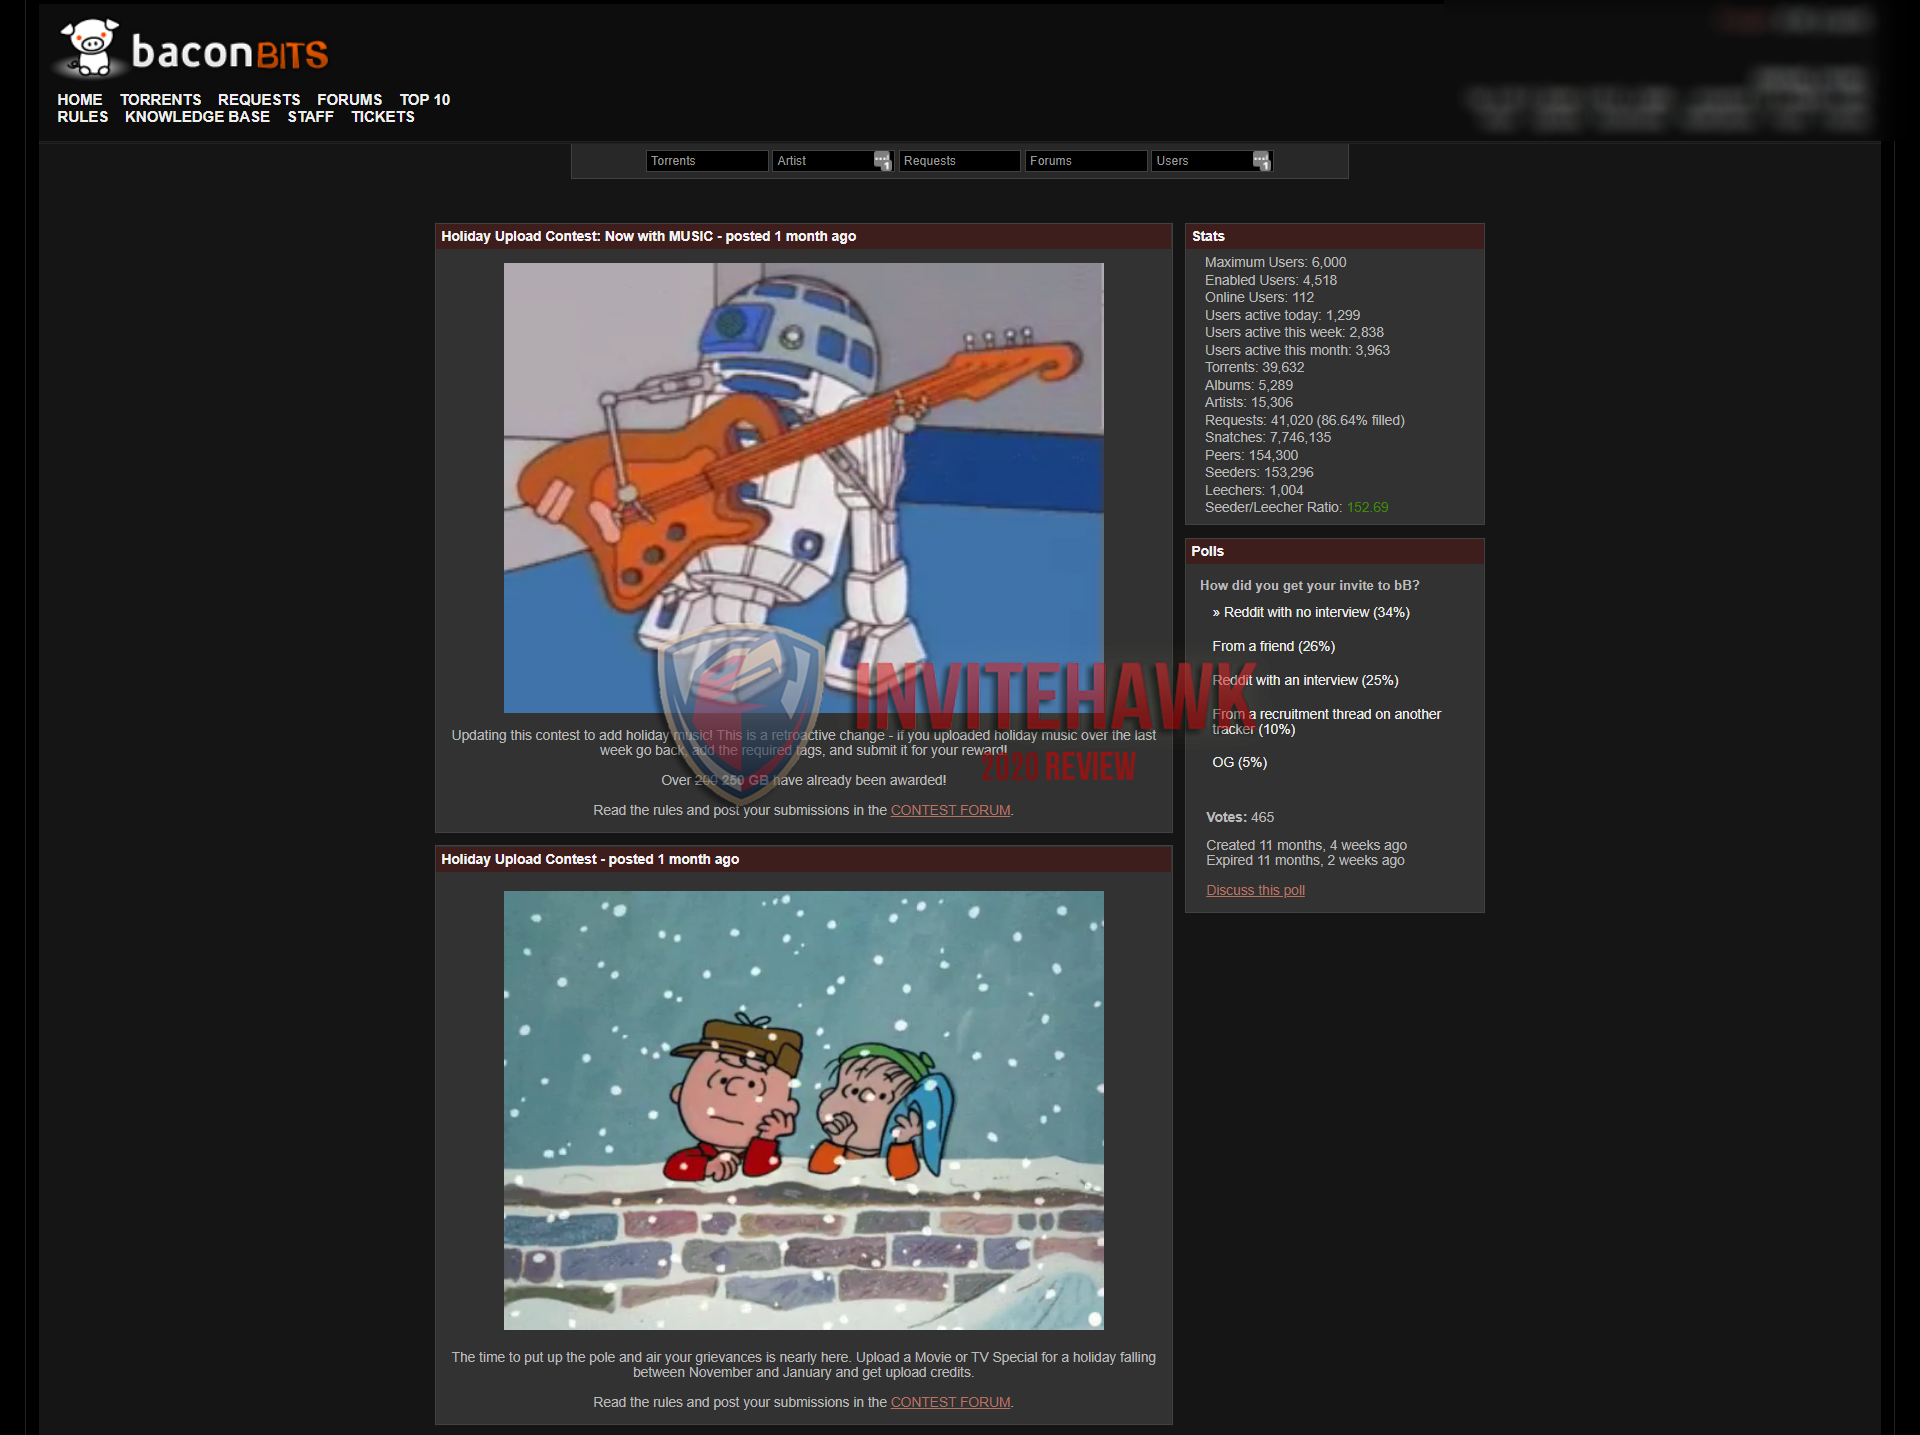This screenshot has height=1435, width=1920.
Task: Open the FORUMS page
Action: pos(350,100)
